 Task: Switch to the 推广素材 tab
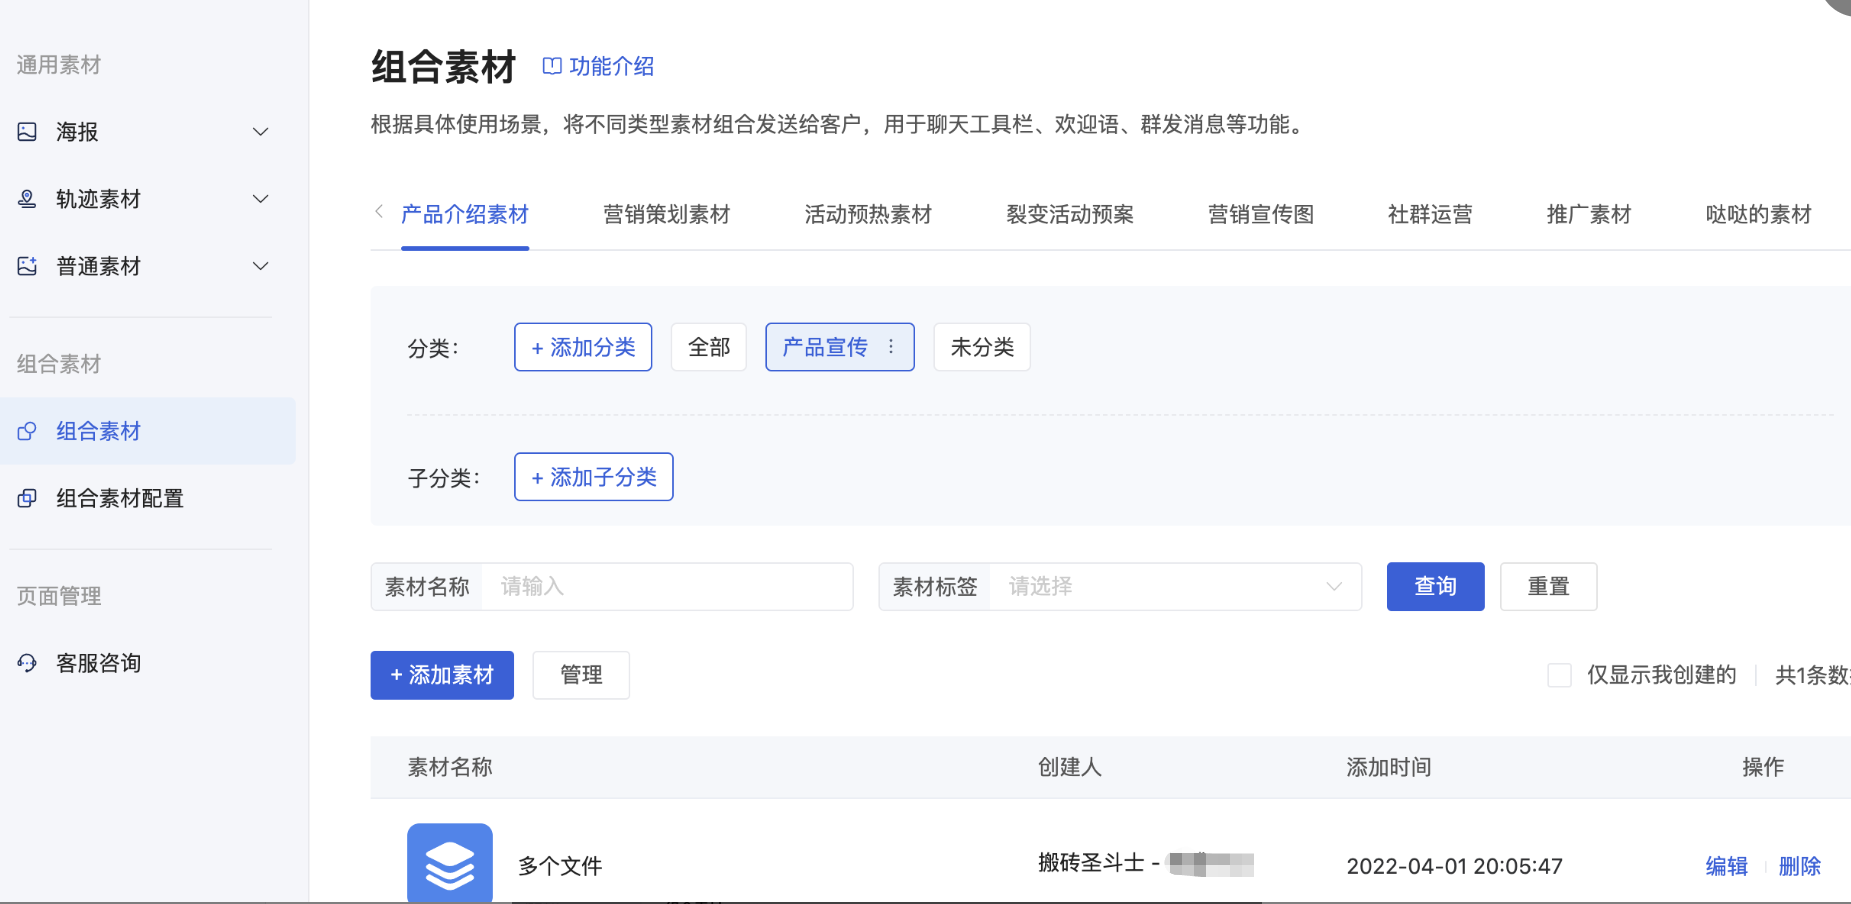[x=1589, y=214]
